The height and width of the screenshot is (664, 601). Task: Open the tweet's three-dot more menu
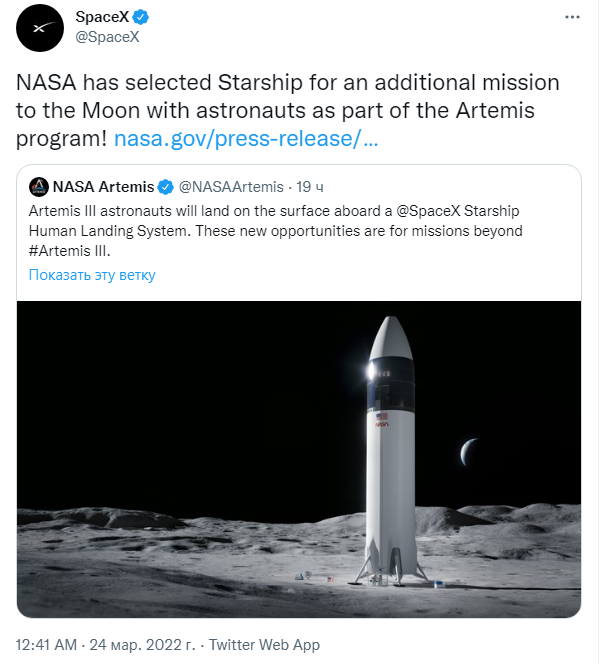tap(573, 18)
